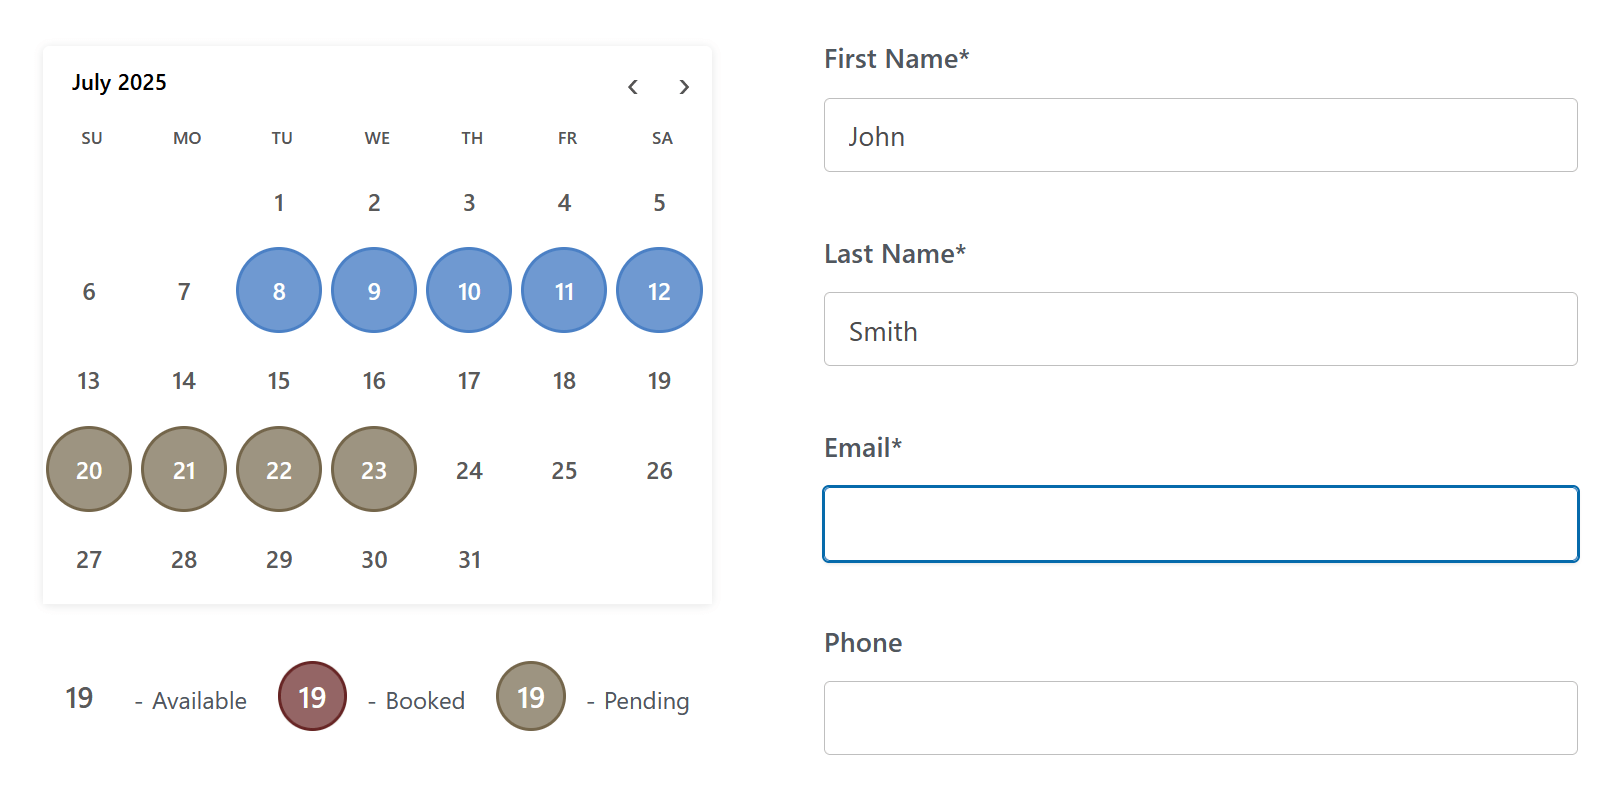
Task: Go to the next month arrow
Action: pos(684,87)
